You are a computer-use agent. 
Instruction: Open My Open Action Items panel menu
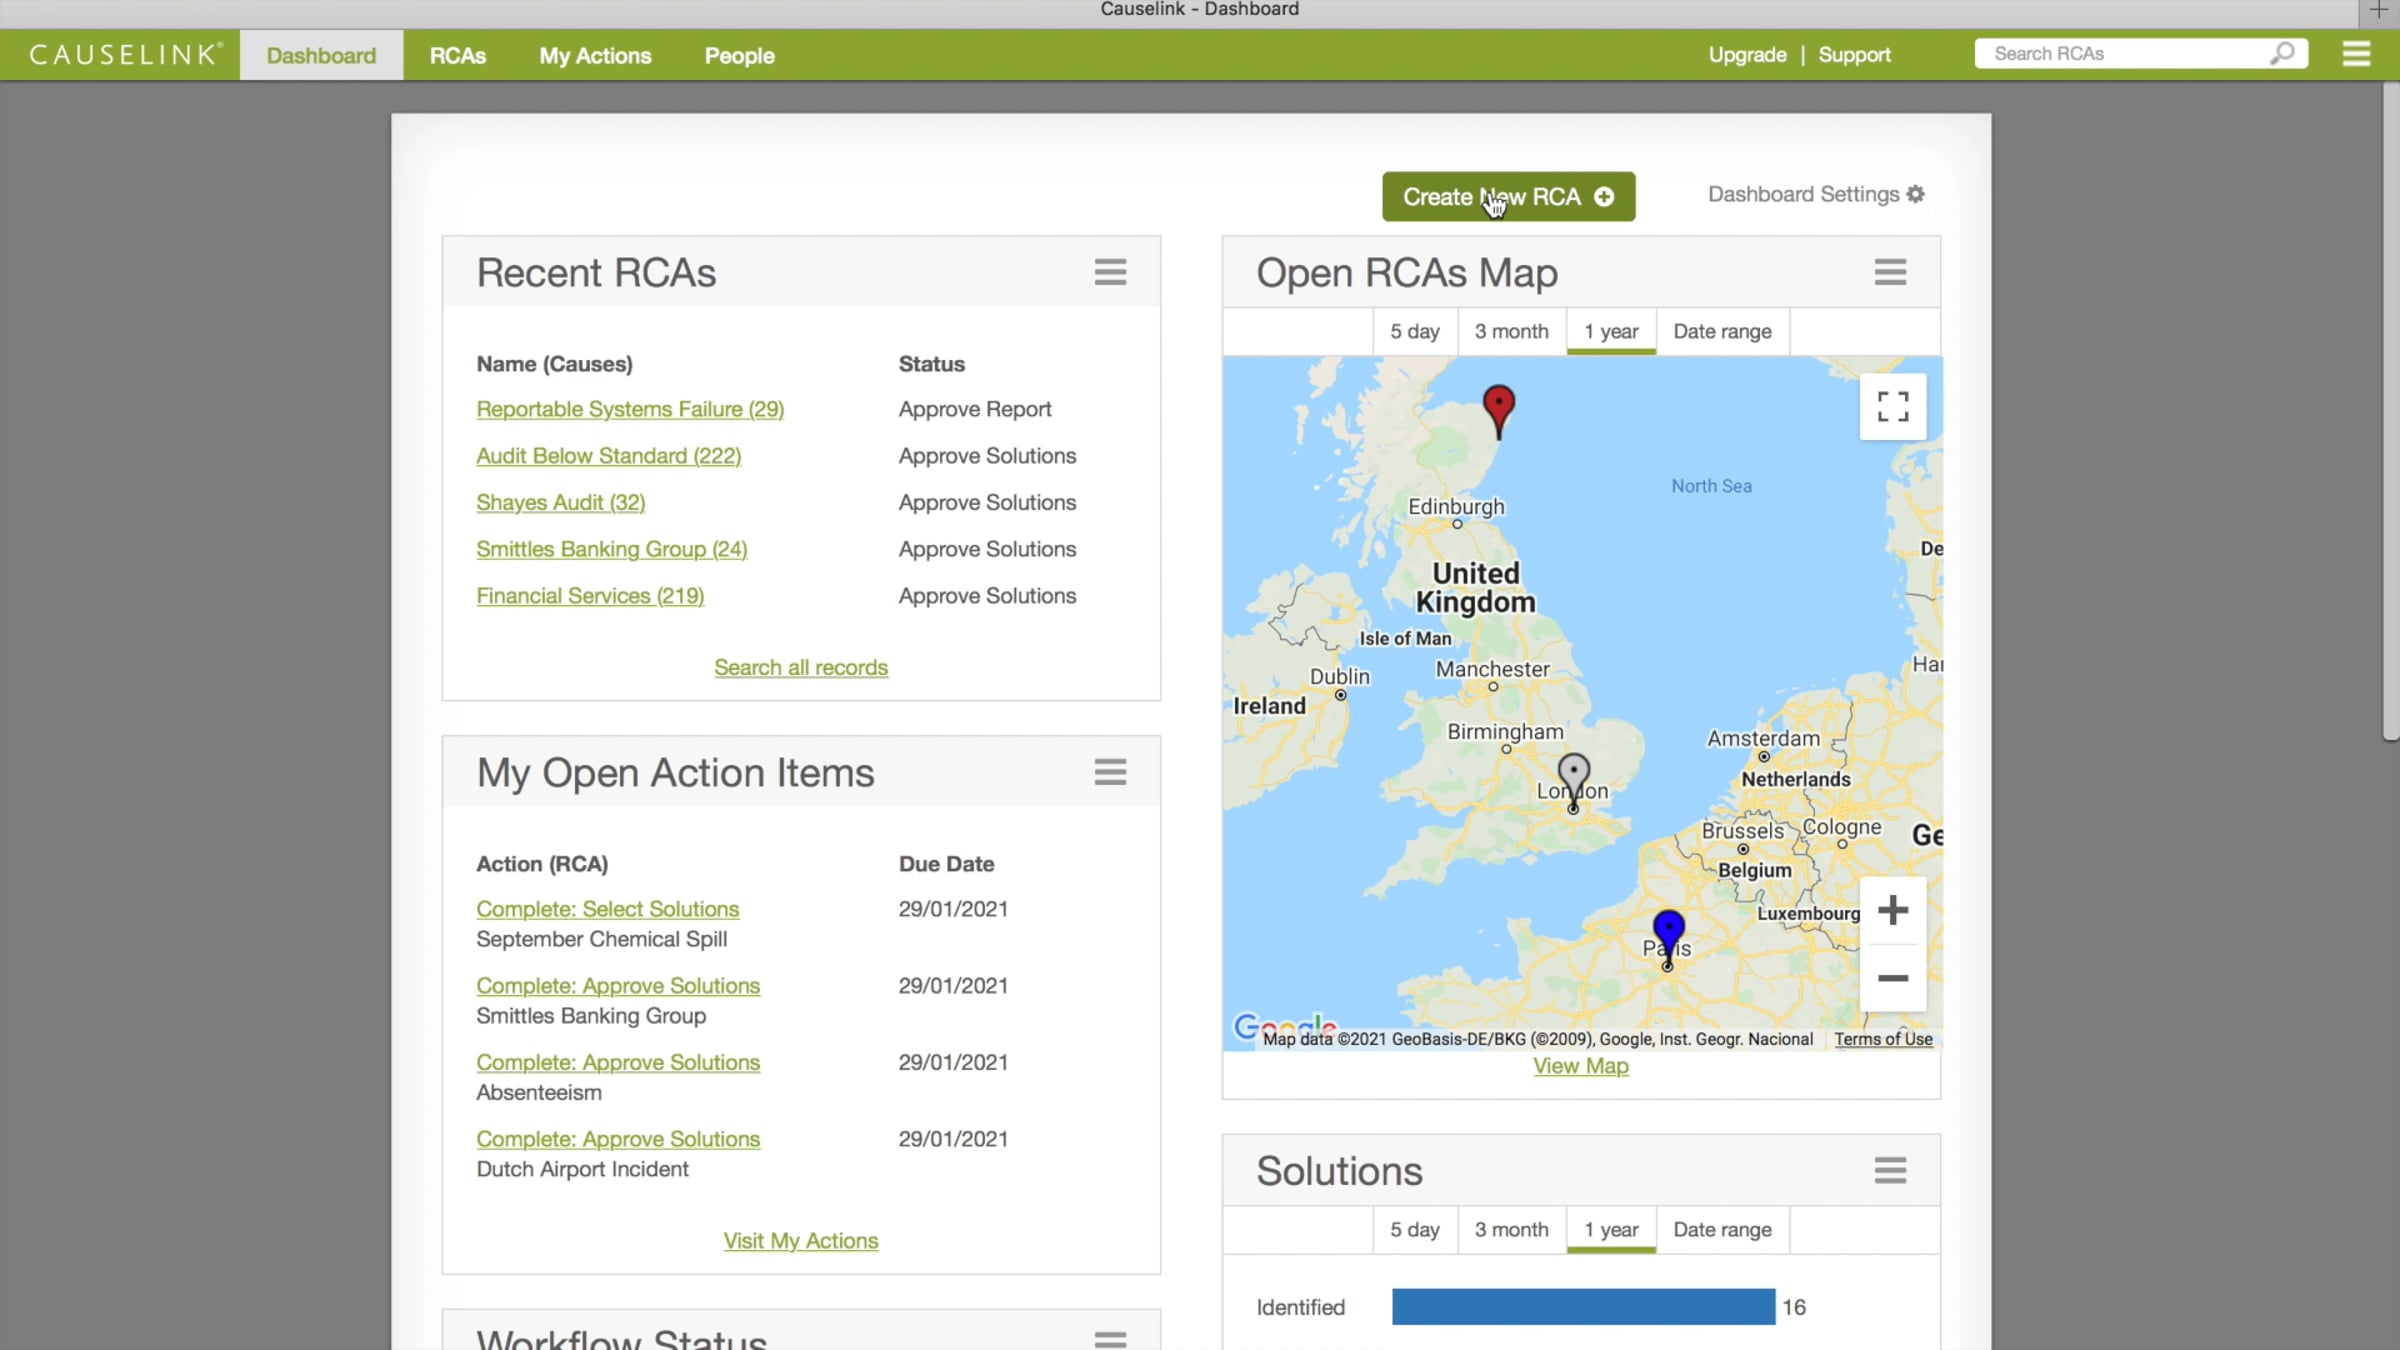click(x=1110, y=772)
